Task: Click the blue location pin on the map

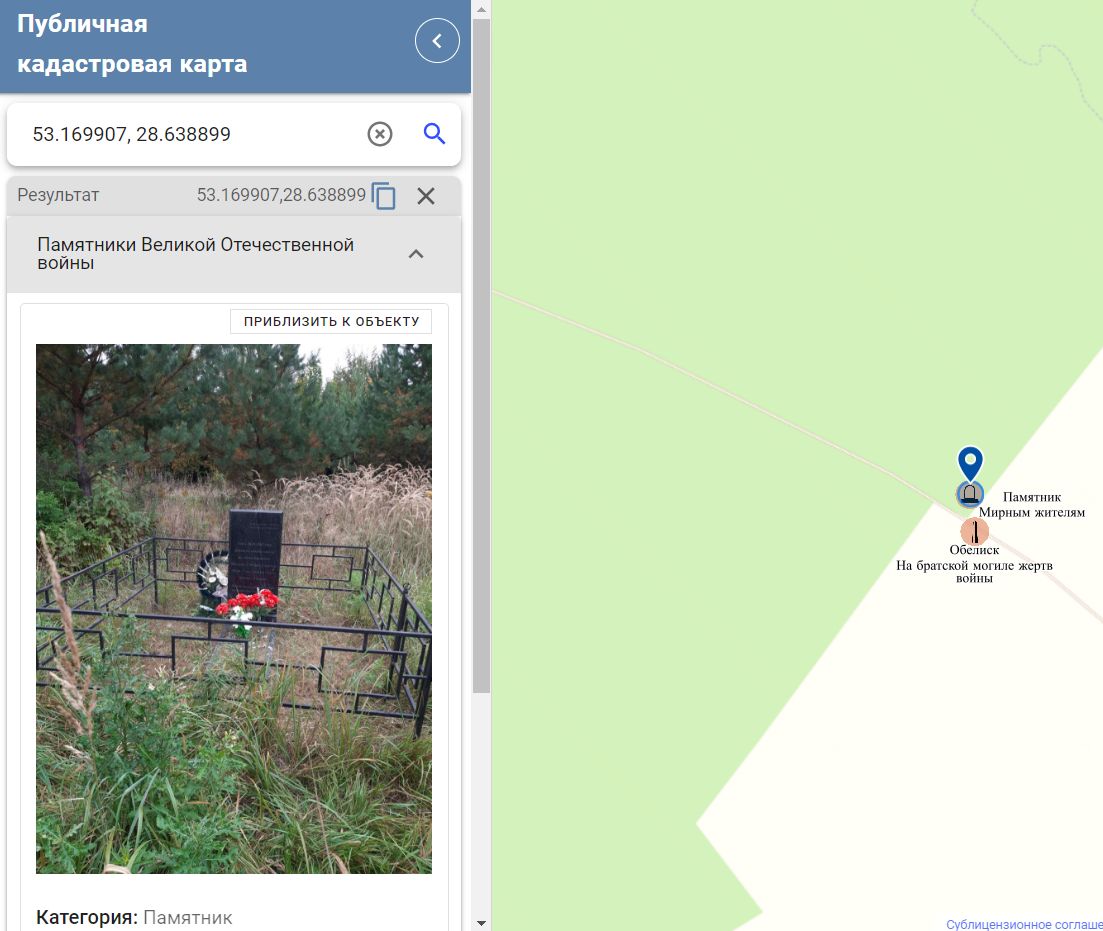Action: tap(970, 464)
